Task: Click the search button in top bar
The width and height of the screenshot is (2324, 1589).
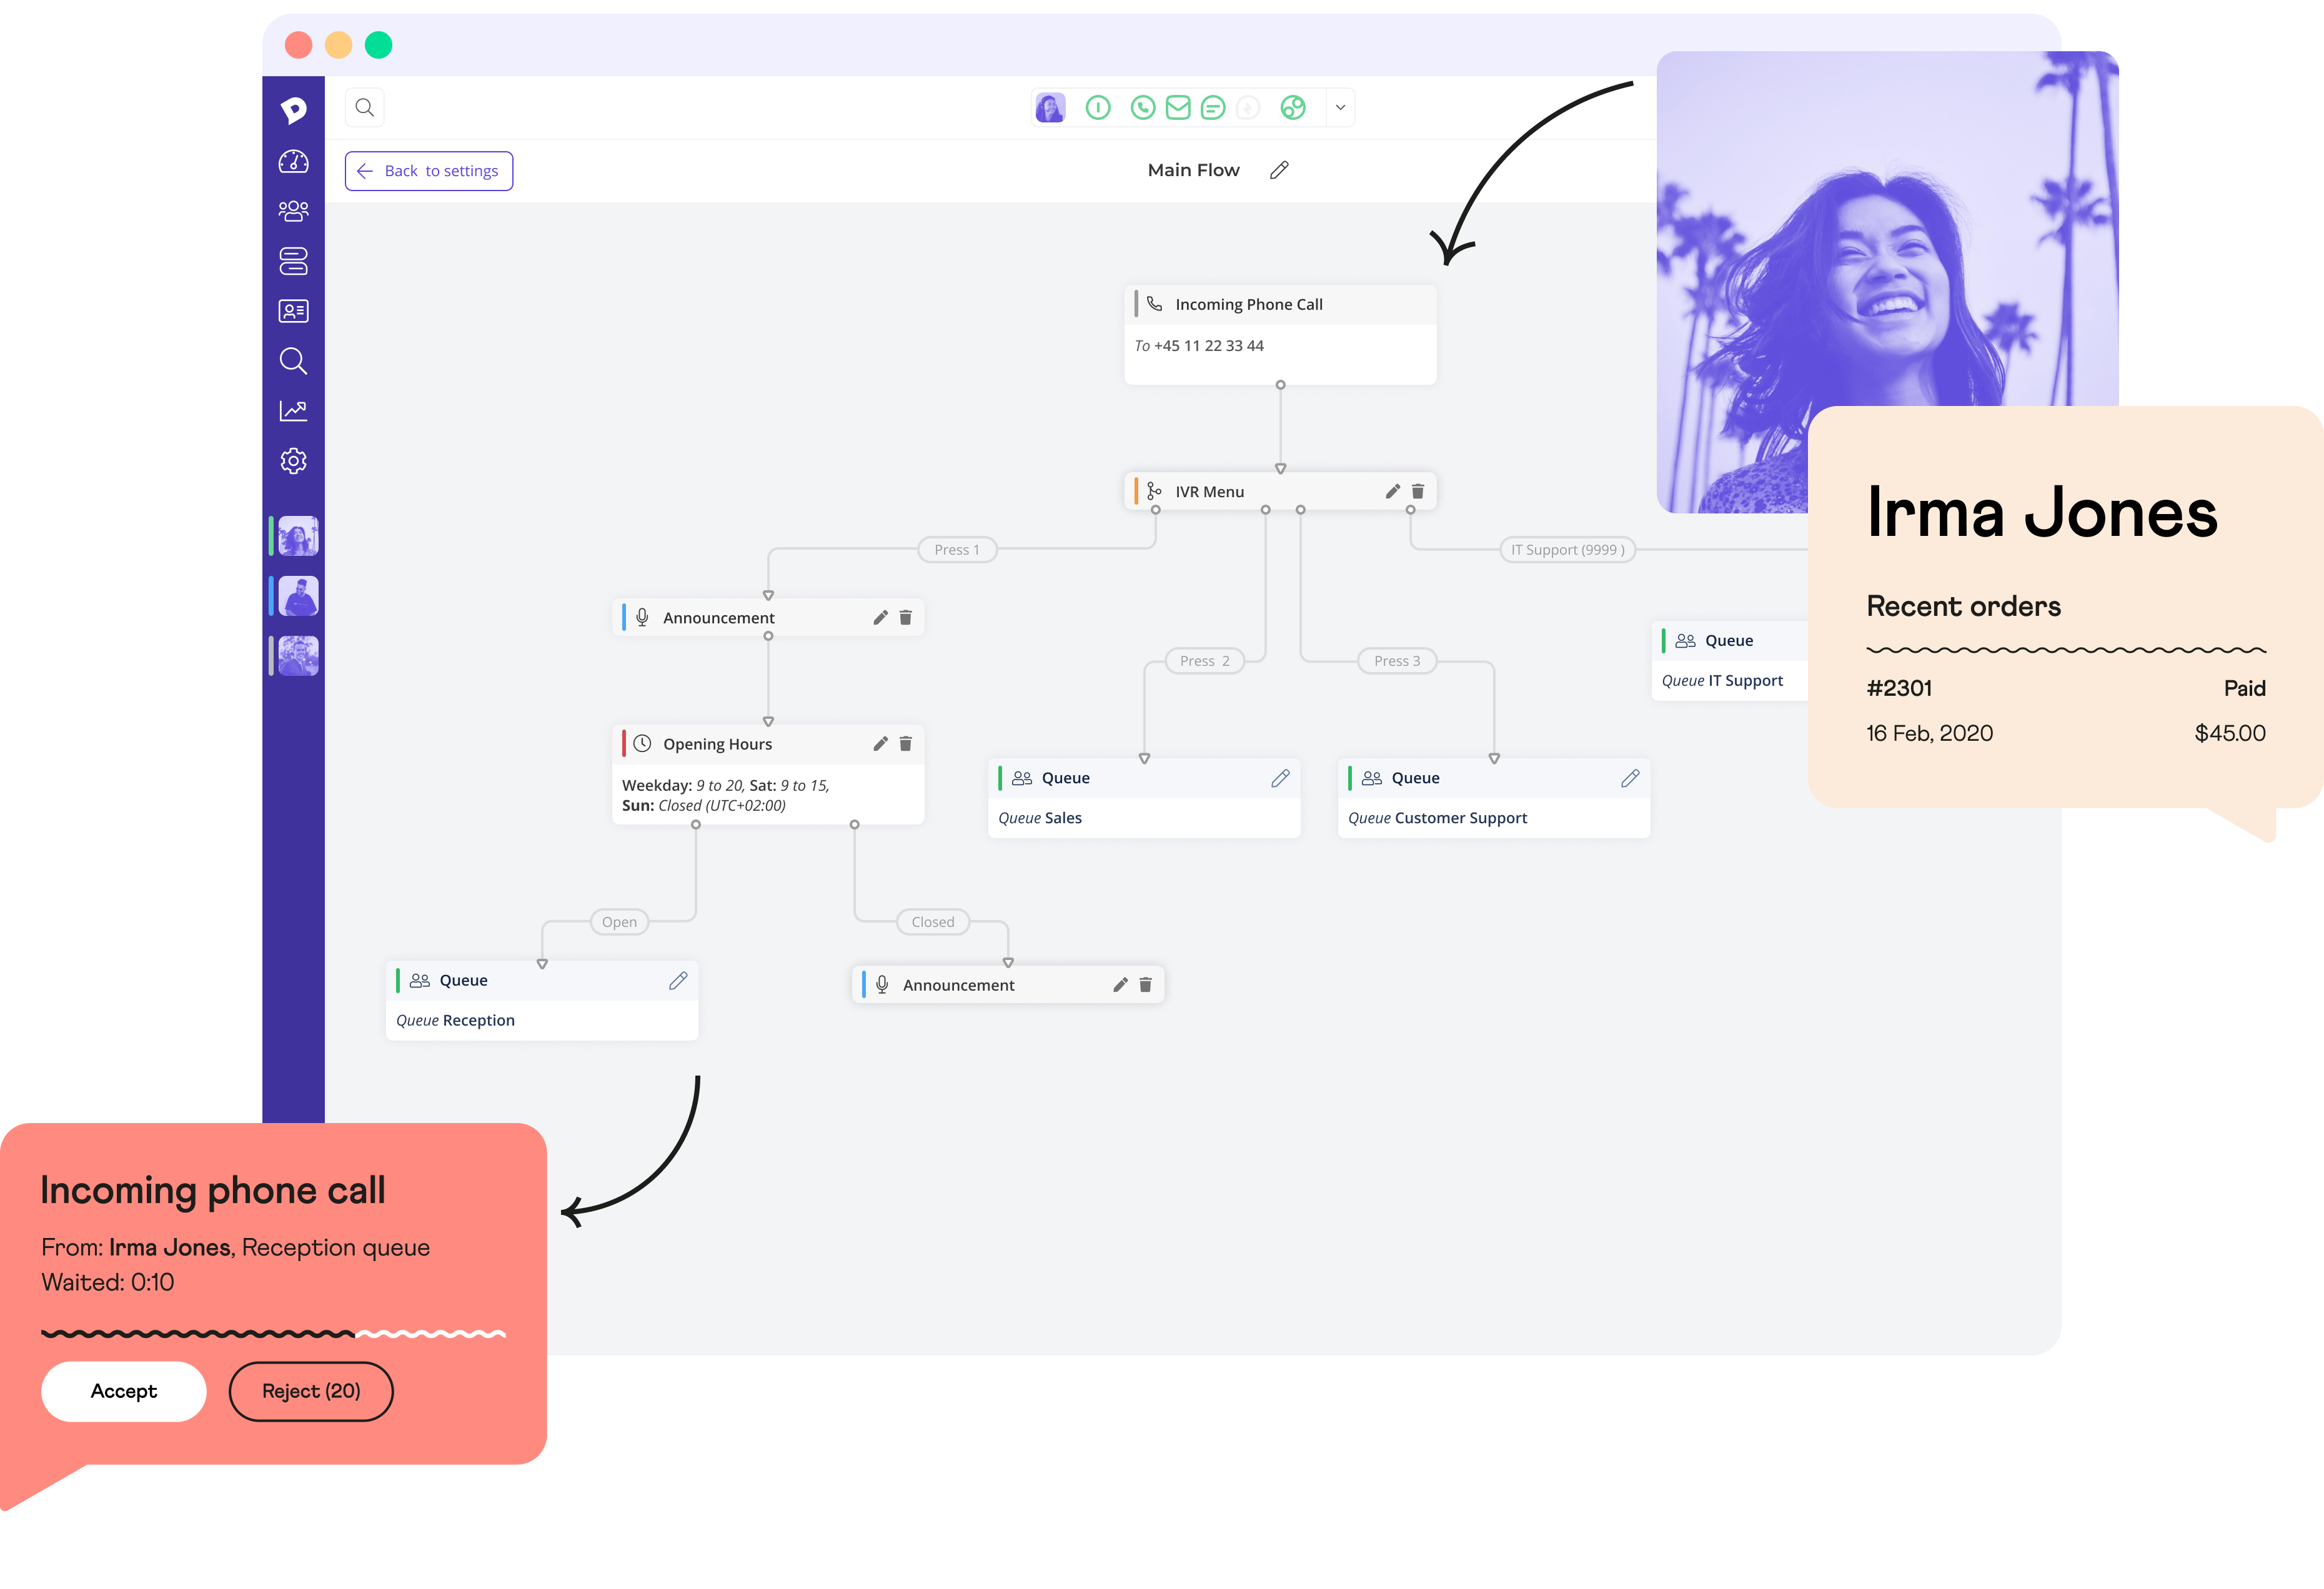Action: click(365, 107)
